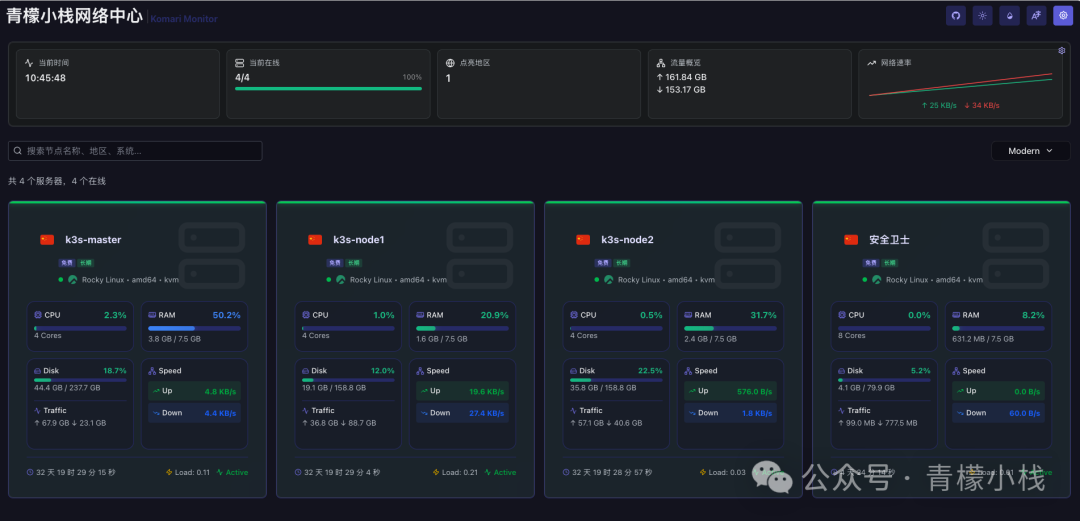1080x521 pixels.
Task: Click the RAM icon on k3s-master
Action: click(152, 315)
